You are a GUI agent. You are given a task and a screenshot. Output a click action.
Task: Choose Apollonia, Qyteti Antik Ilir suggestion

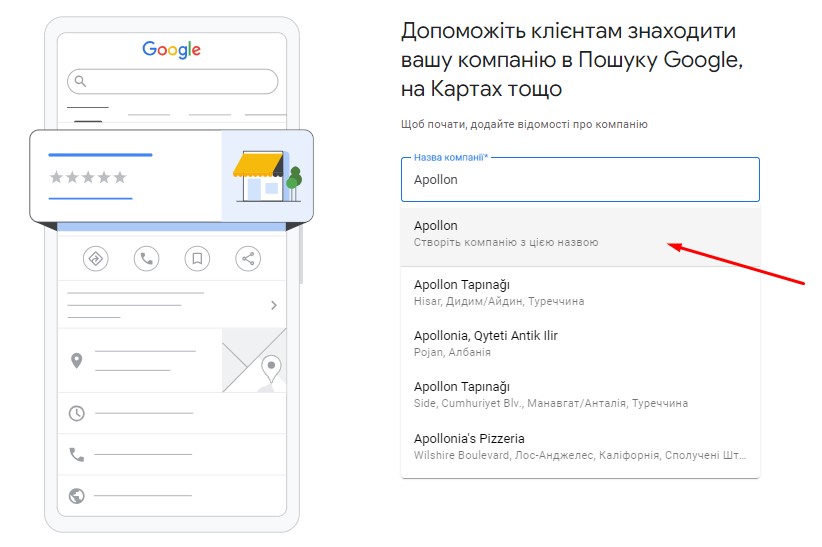(580, 344)
